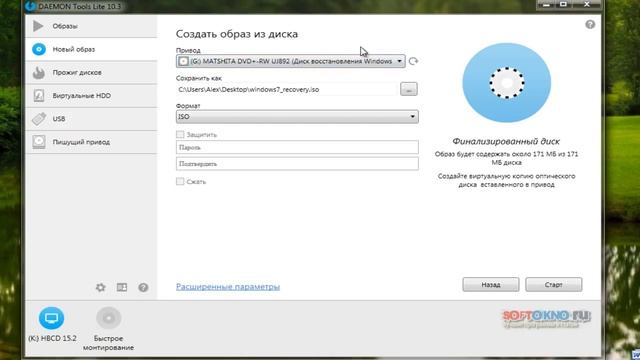The width and height of the screenshot is (640, 360).
Task: Refresh the drive list
Action: 413,61
